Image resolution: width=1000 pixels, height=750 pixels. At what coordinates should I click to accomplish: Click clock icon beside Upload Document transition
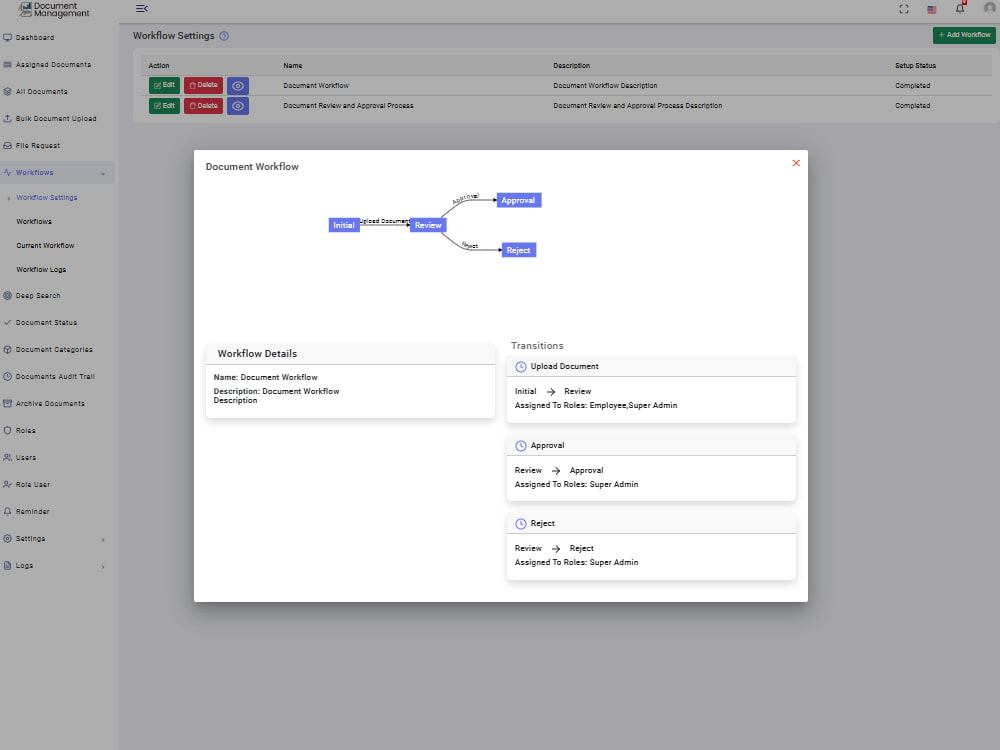tap(520, 367)
